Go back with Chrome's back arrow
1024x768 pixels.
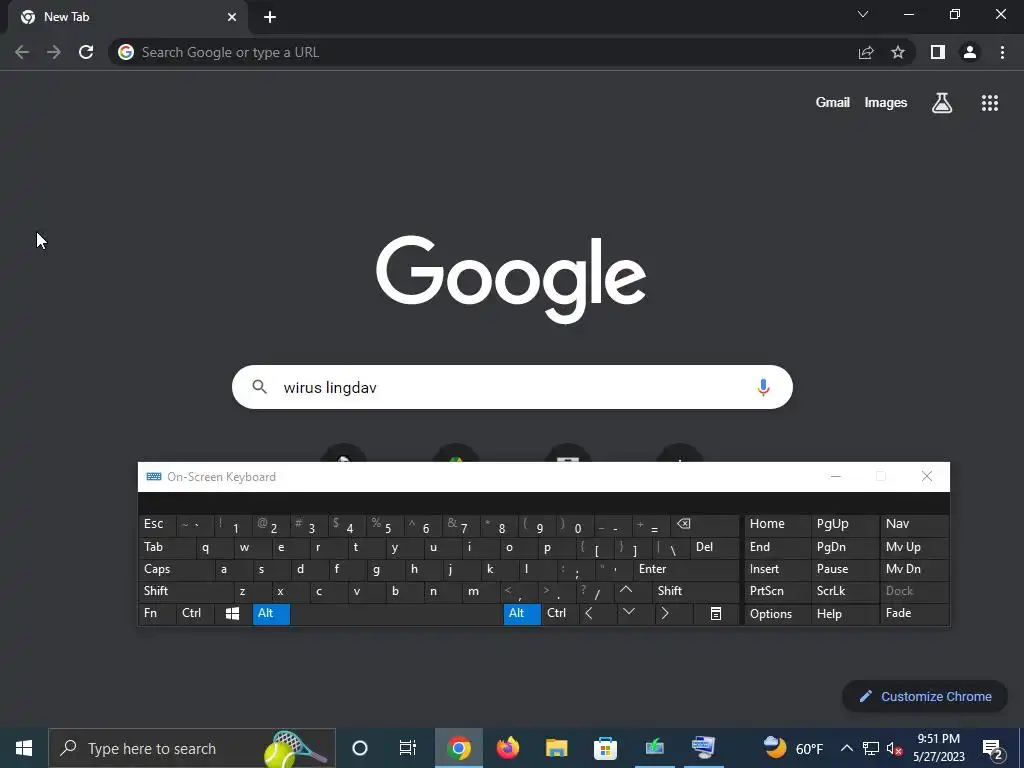(x=22, y=52)
